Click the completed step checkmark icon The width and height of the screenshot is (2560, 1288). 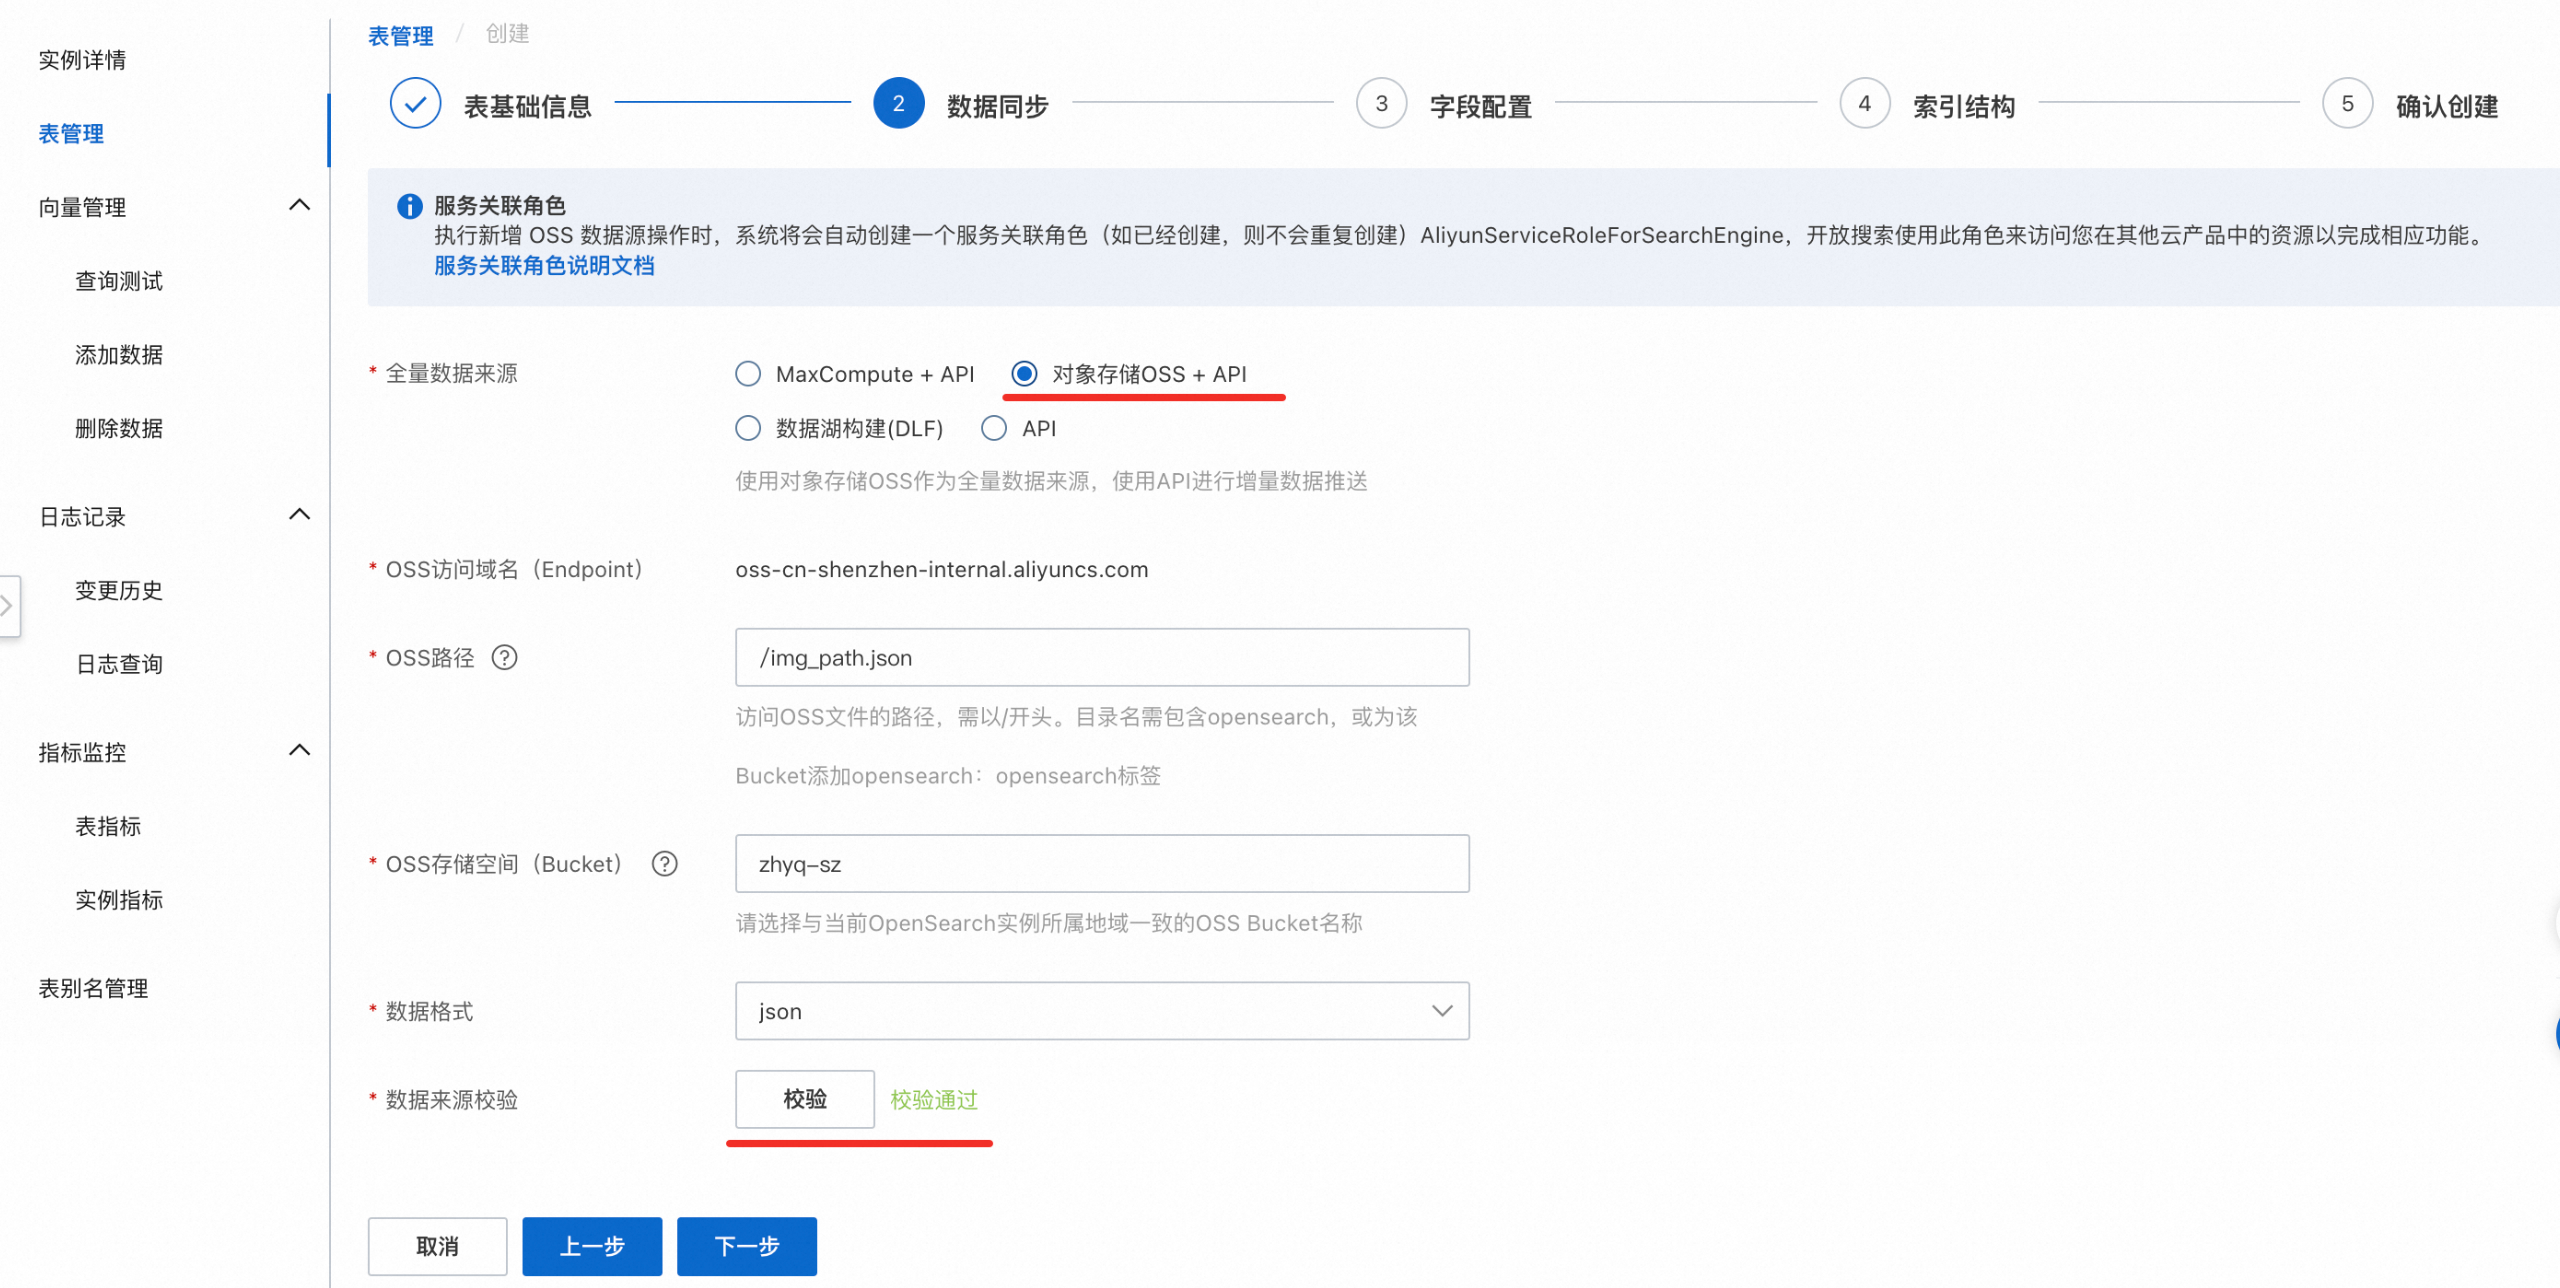click(x=415, y=104)
